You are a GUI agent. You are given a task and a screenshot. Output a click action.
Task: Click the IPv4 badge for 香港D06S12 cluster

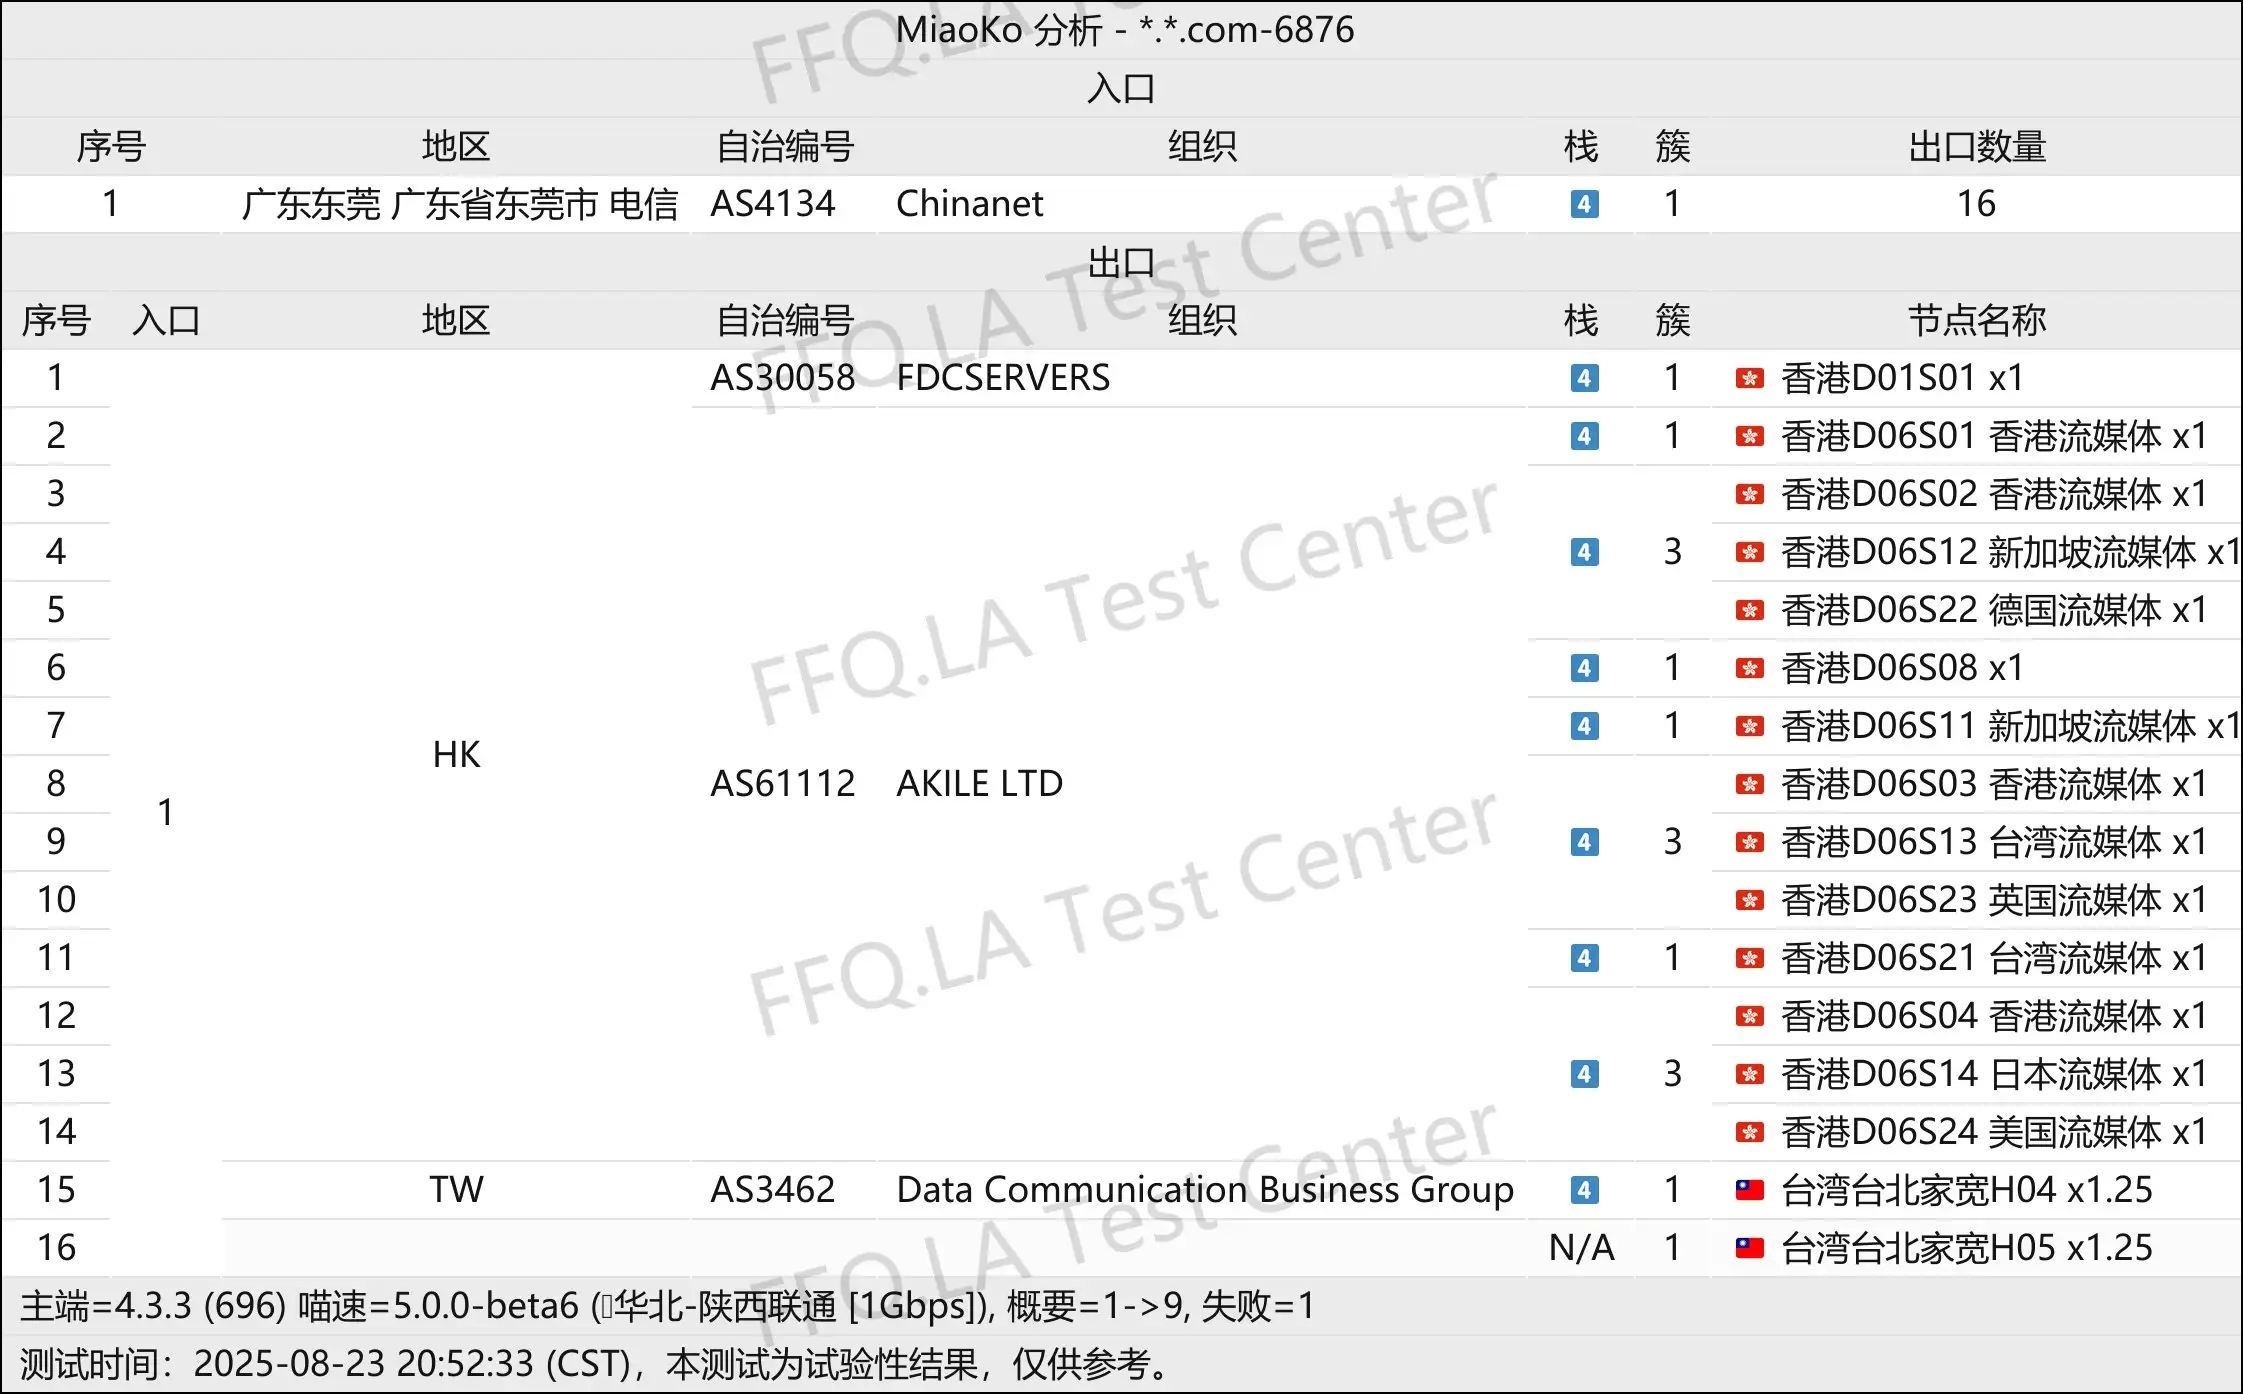tap(1584, 552)
